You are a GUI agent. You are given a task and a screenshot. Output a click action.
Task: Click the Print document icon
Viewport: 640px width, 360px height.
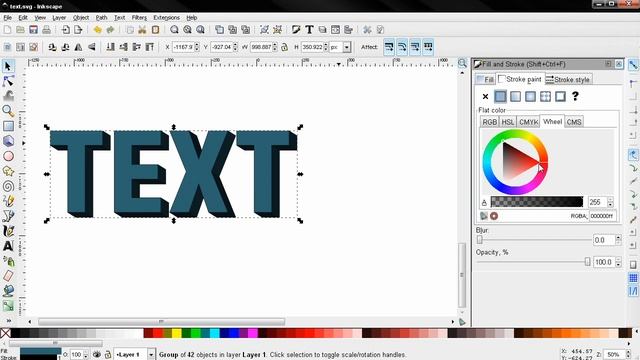point(47,30)
